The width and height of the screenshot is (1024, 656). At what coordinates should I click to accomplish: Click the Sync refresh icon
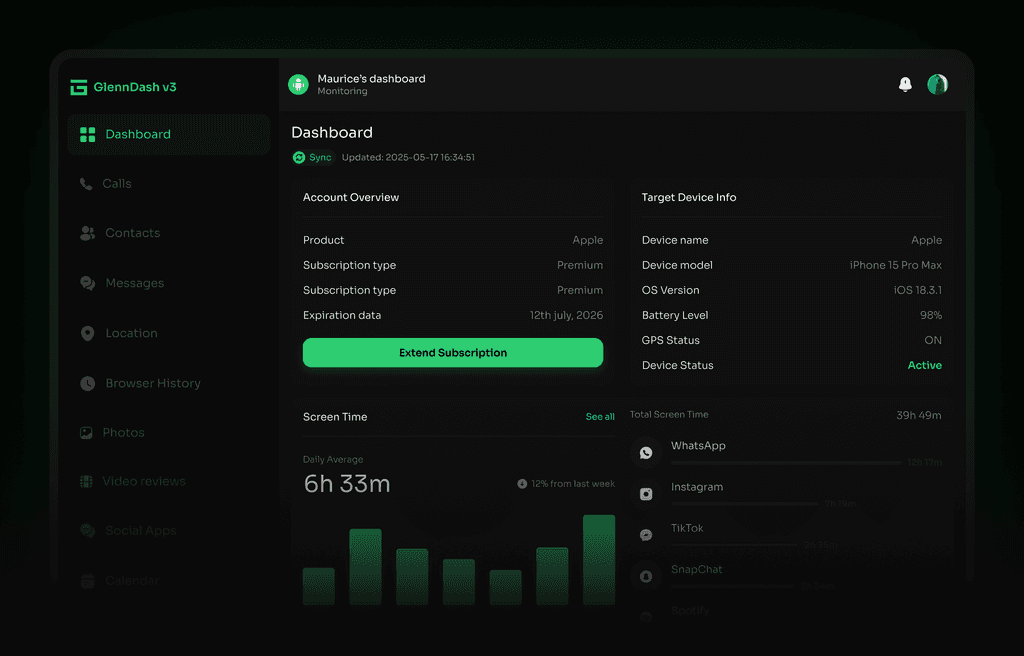click(299, 157)
